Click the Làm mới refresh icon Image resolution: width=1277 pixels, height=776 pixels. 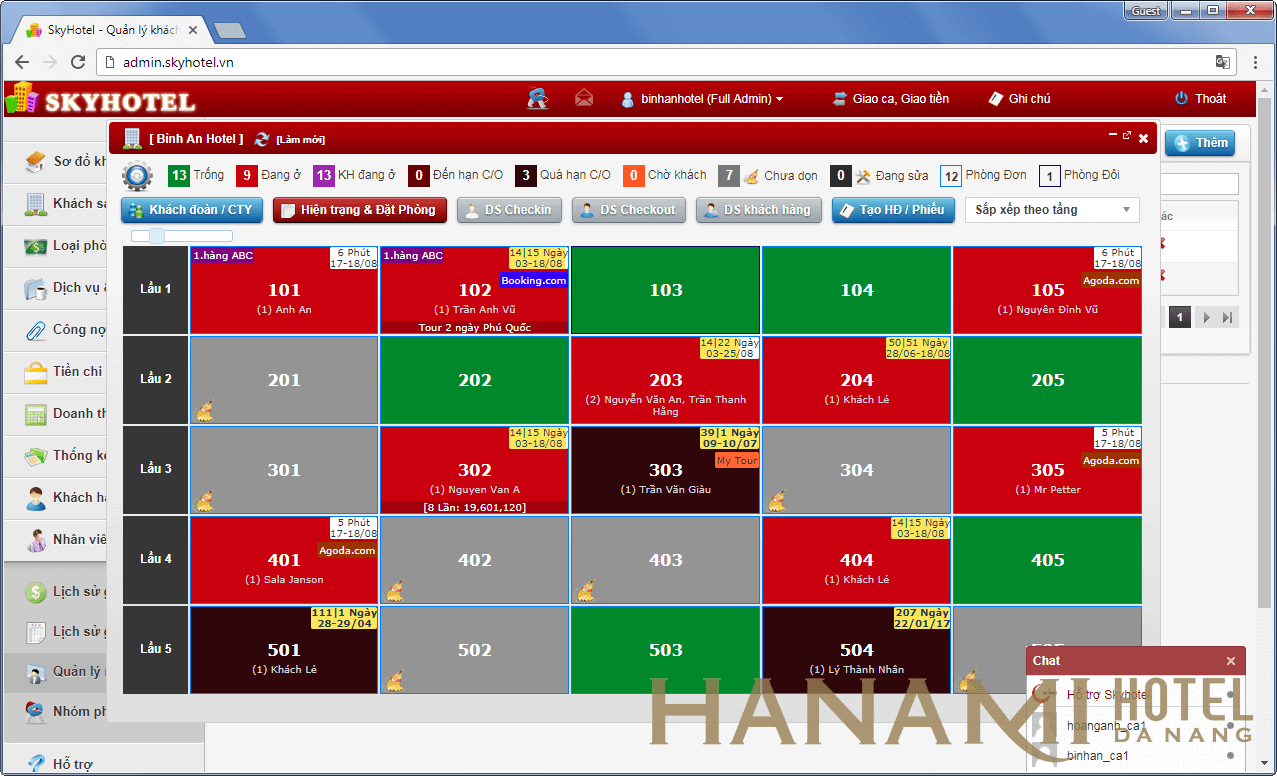coord(262,139)
